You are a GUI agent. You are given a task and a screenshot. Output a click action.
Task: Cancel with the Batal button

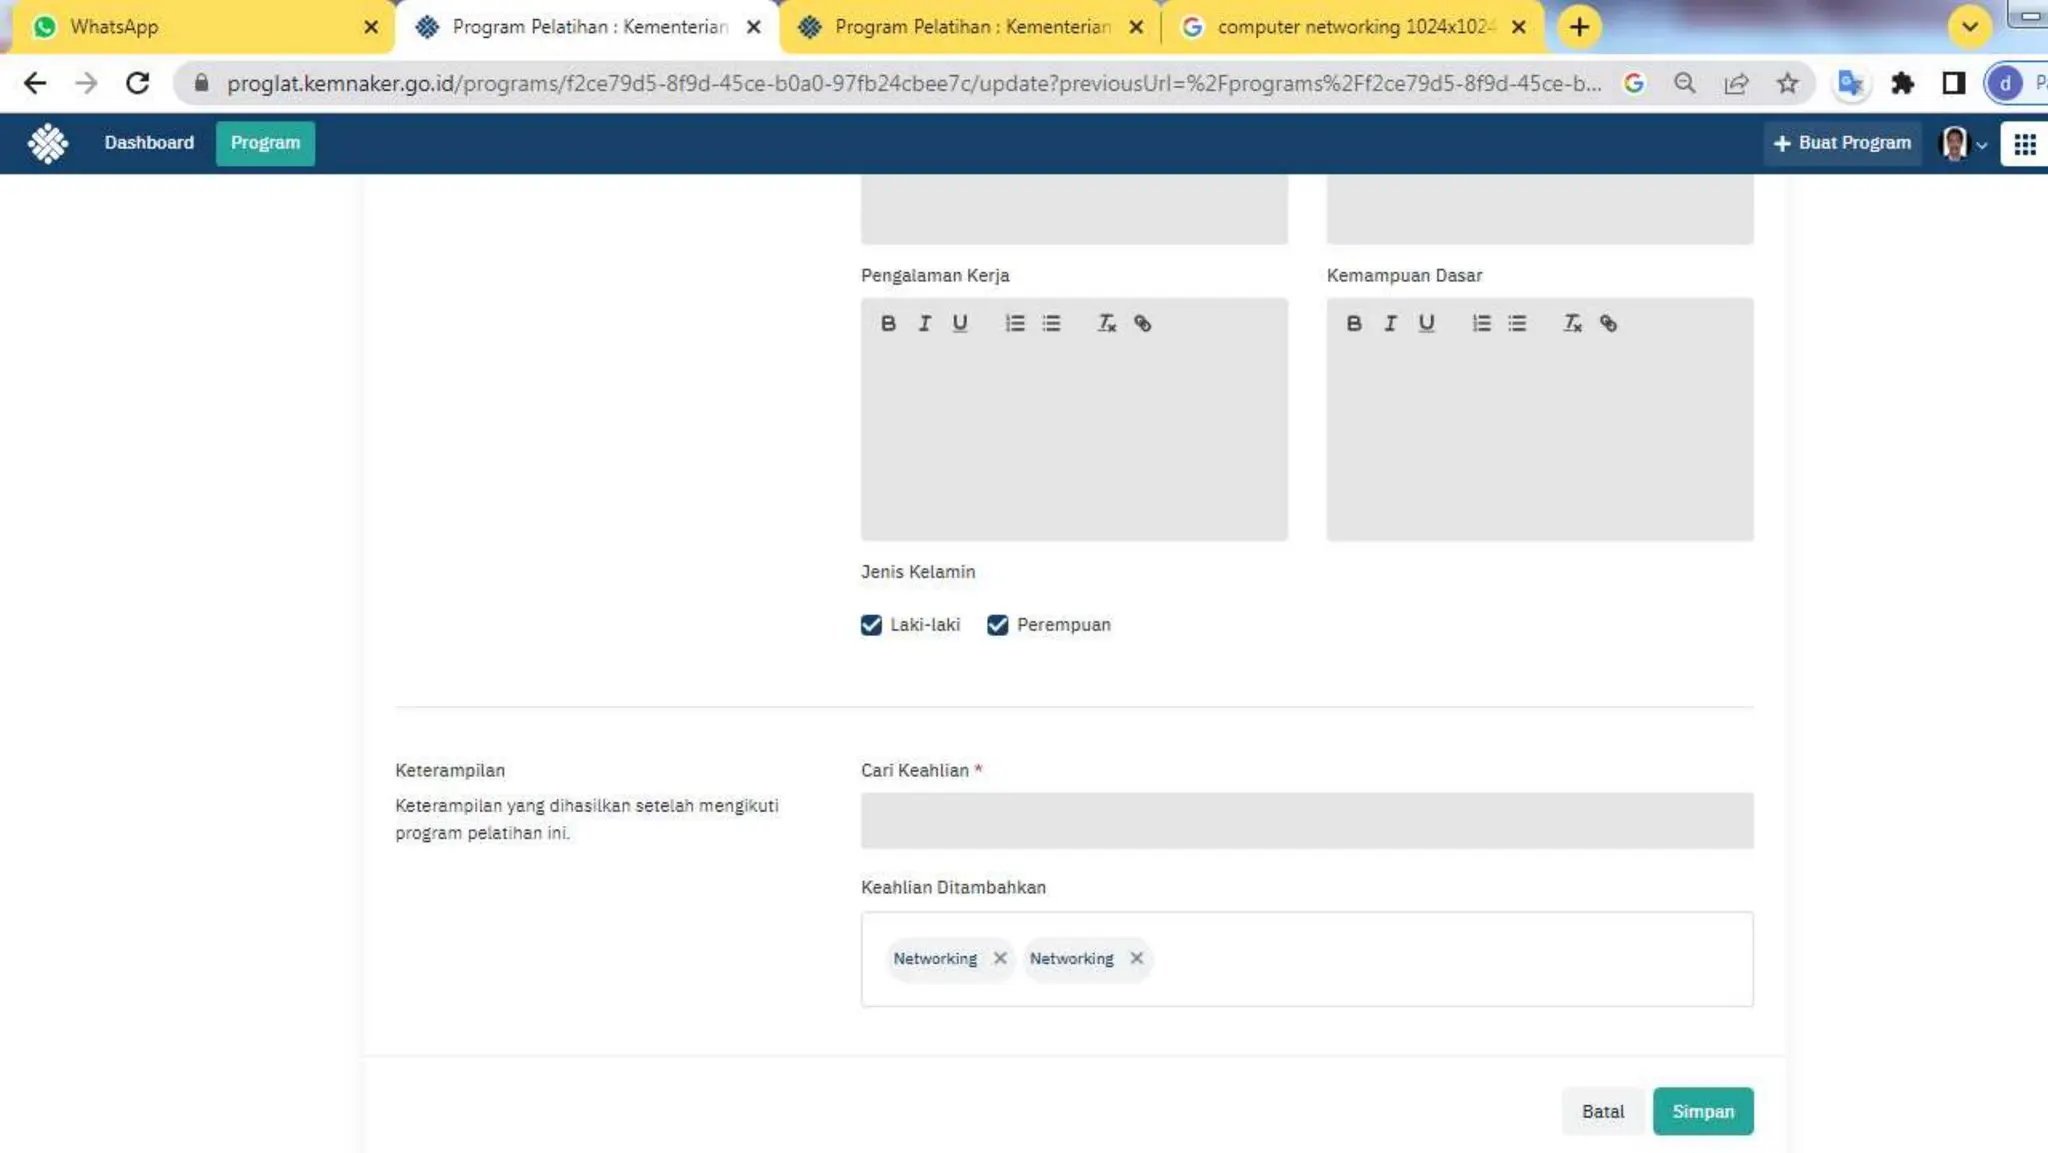1602,1111
